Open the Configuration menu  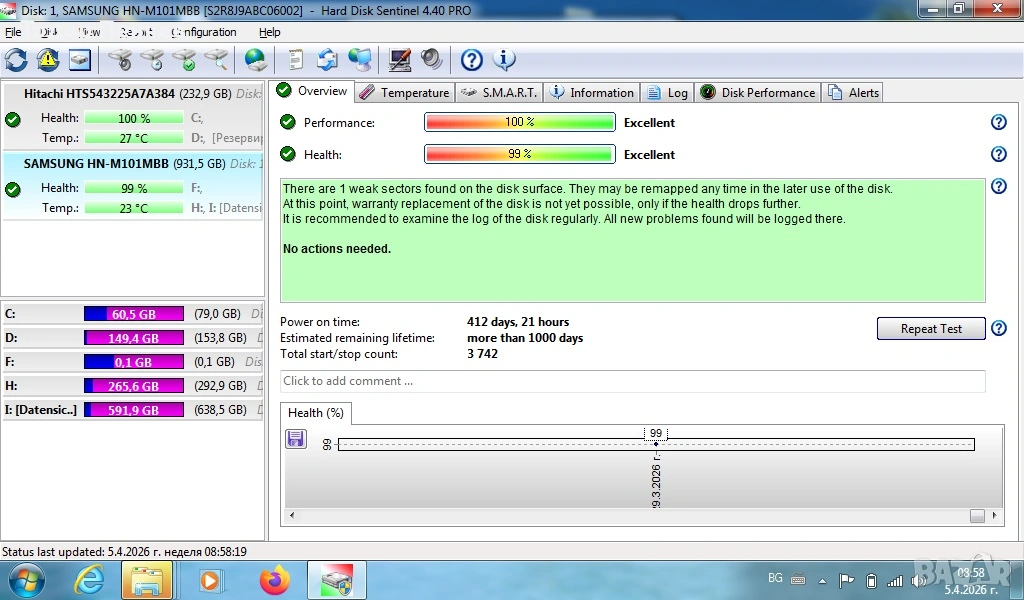click(204, 32)
